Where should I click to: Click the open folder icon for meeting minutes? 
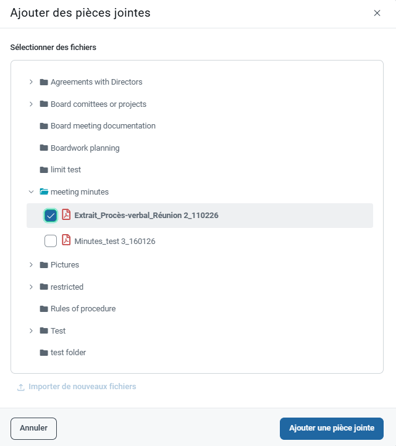click(x=44, y=192)
